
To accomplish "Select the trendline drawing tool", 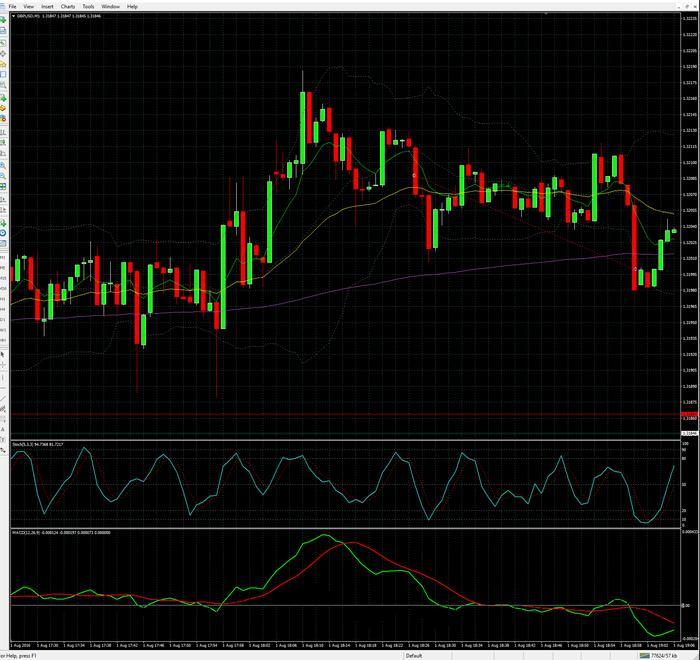I will tap(3, 398).
